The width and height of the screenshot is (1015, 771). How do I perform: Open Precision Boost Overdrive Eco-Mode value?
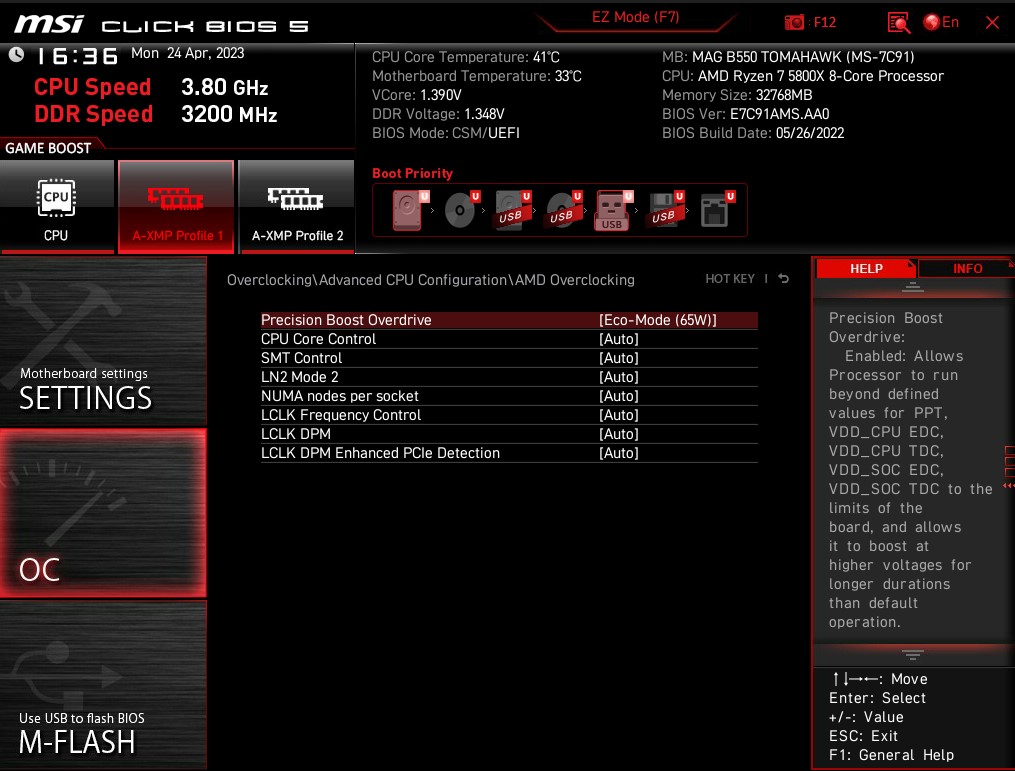pyautogui.click(x=658, y=320)
